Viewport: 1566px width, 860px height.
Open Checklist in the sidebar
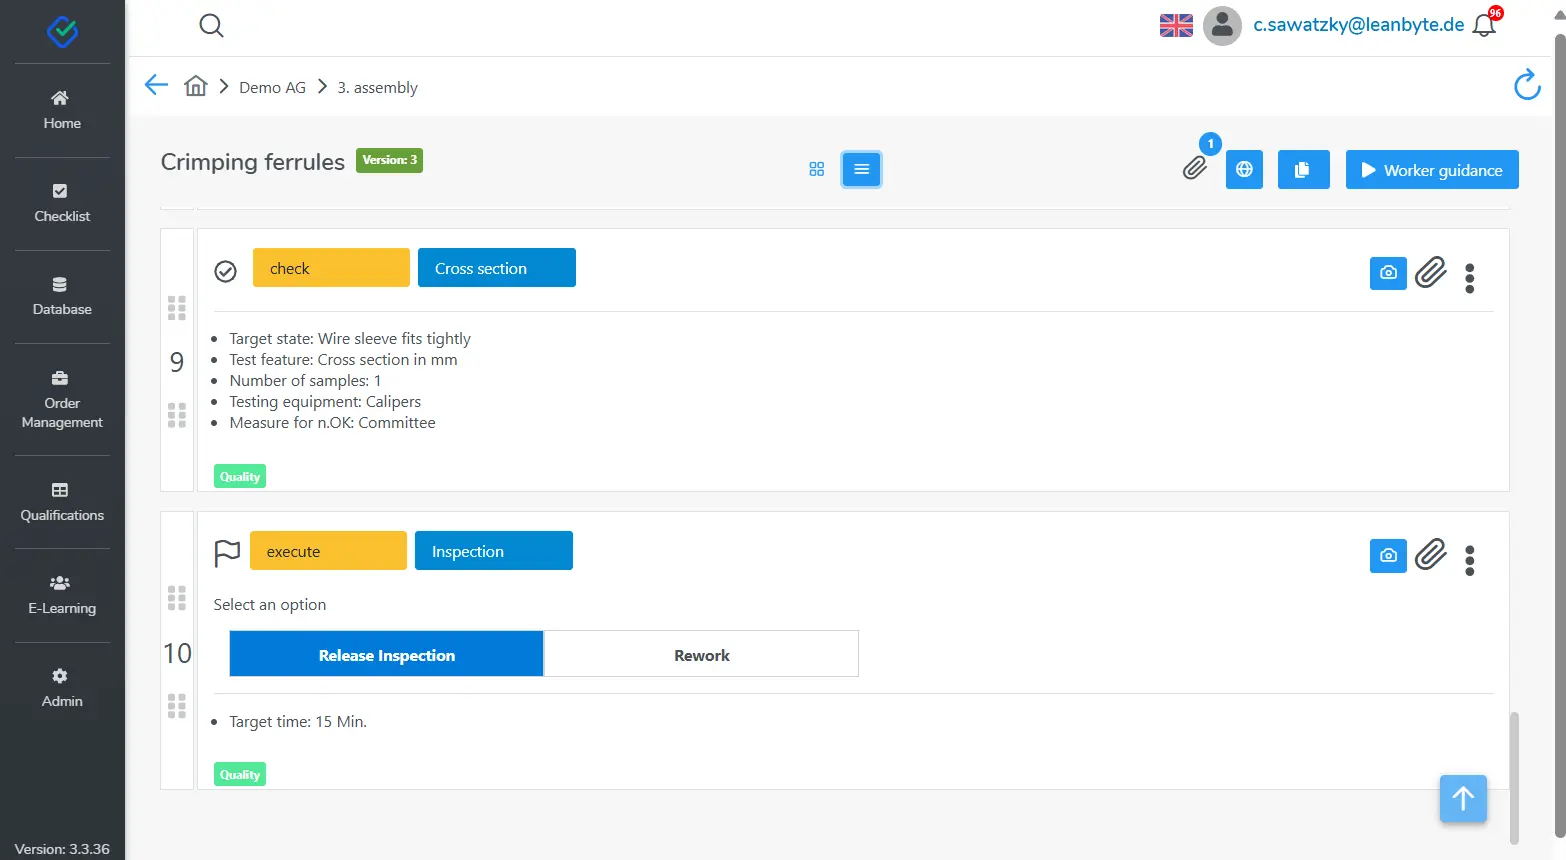pyautogui.click(x=62, y=203)
